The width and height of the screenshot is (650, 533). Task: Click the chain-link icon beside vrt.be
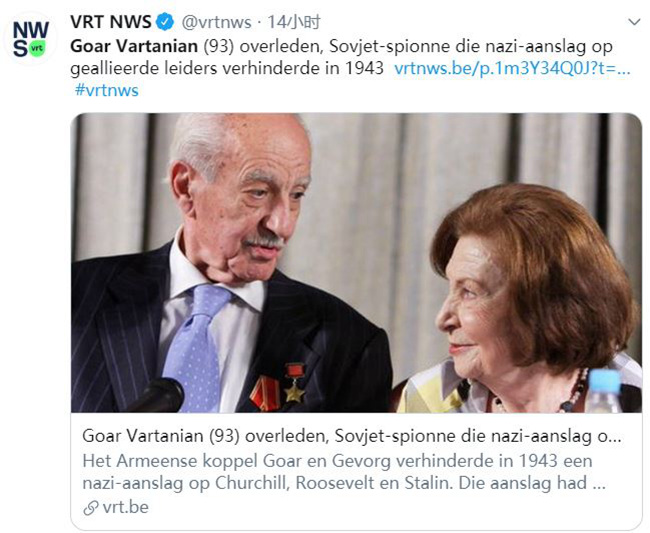click(x=91, y=508)
